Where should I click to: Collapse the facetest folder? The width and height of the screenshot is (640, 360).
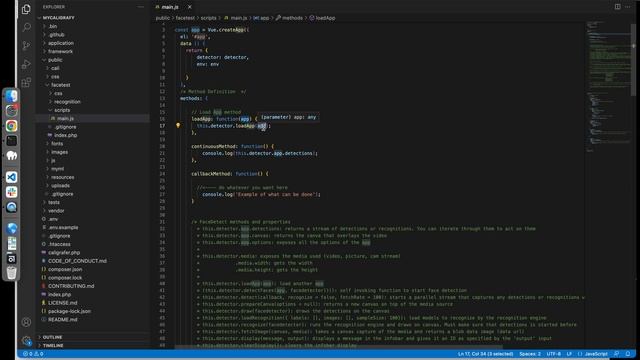(x=61, y=85)
